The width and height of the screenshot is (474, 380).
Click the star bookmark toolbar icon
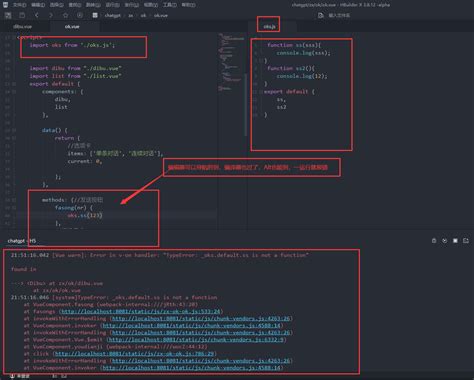tap(65, 15)
